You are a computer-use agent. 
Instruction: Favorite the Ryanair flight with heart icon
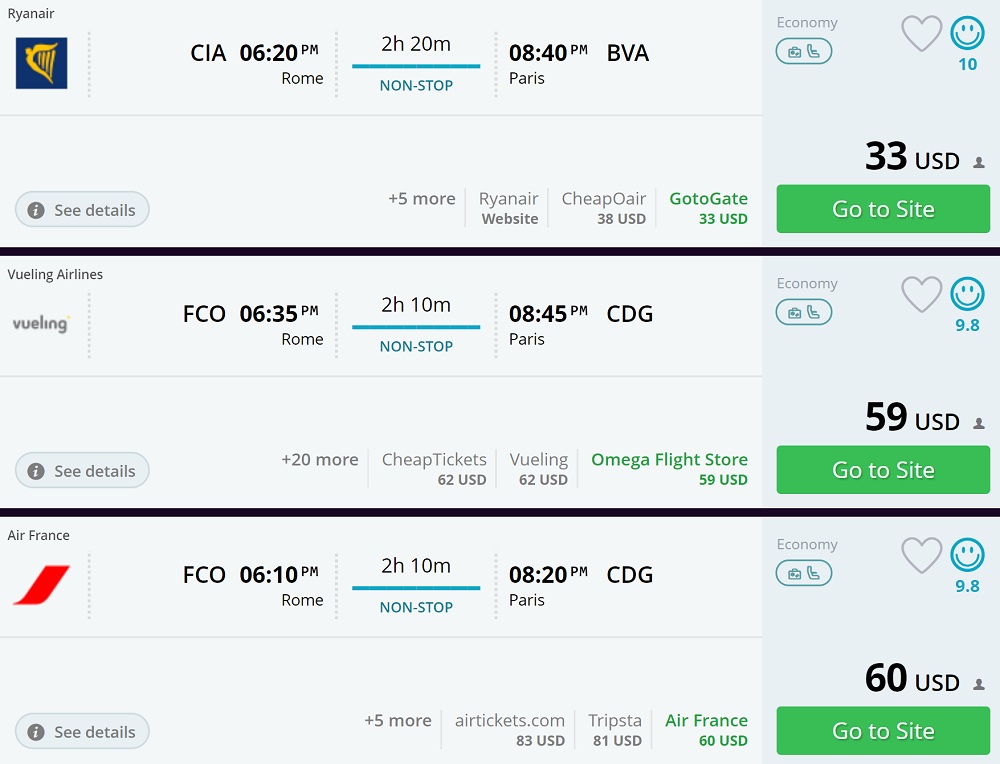[921, 34]
